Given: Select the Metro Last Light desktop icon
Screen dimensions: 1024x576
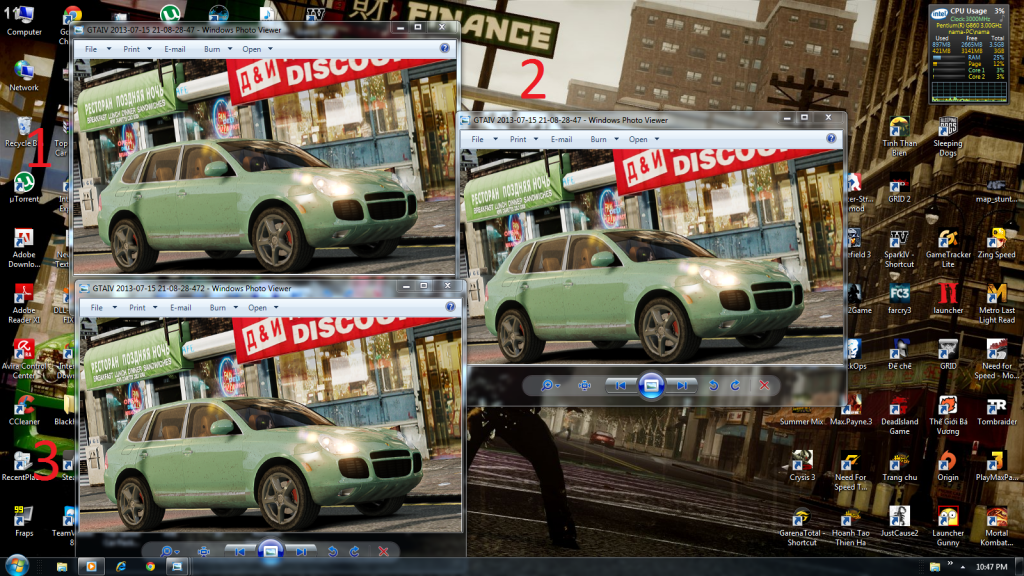Looking at the screenshot, I should tap(996, 304).
